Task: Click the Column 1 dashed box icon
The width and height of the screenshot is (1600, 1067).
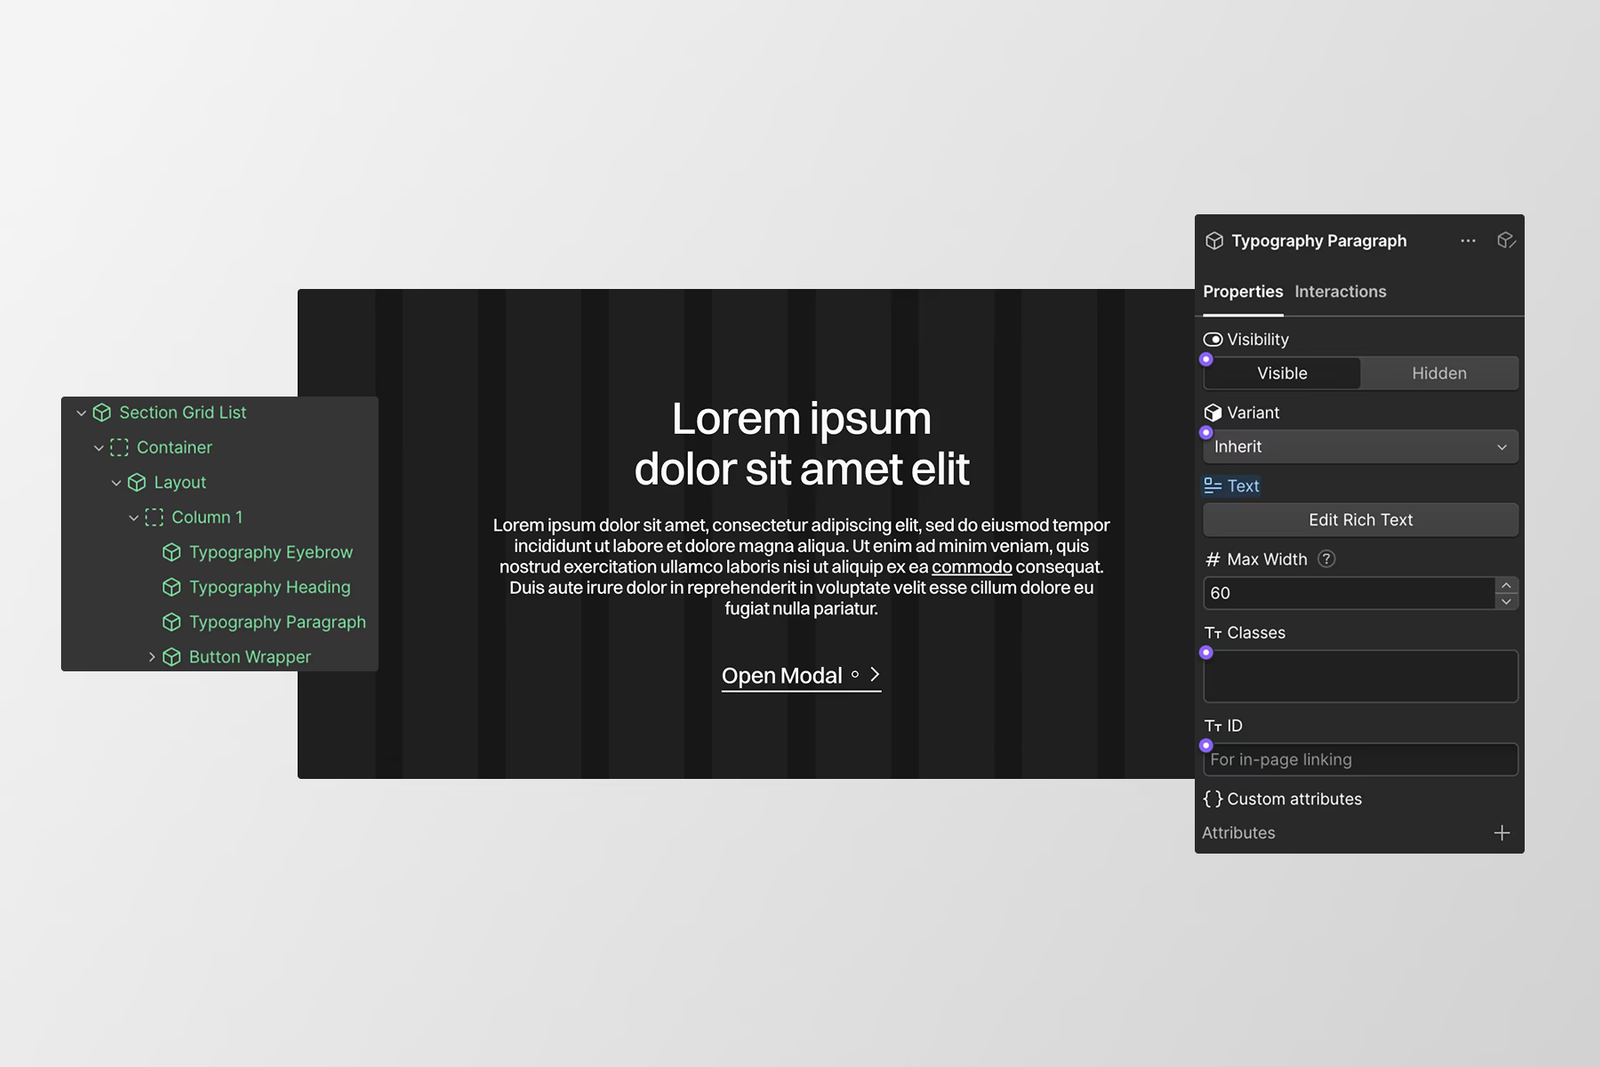Action: tap(154, 517)
